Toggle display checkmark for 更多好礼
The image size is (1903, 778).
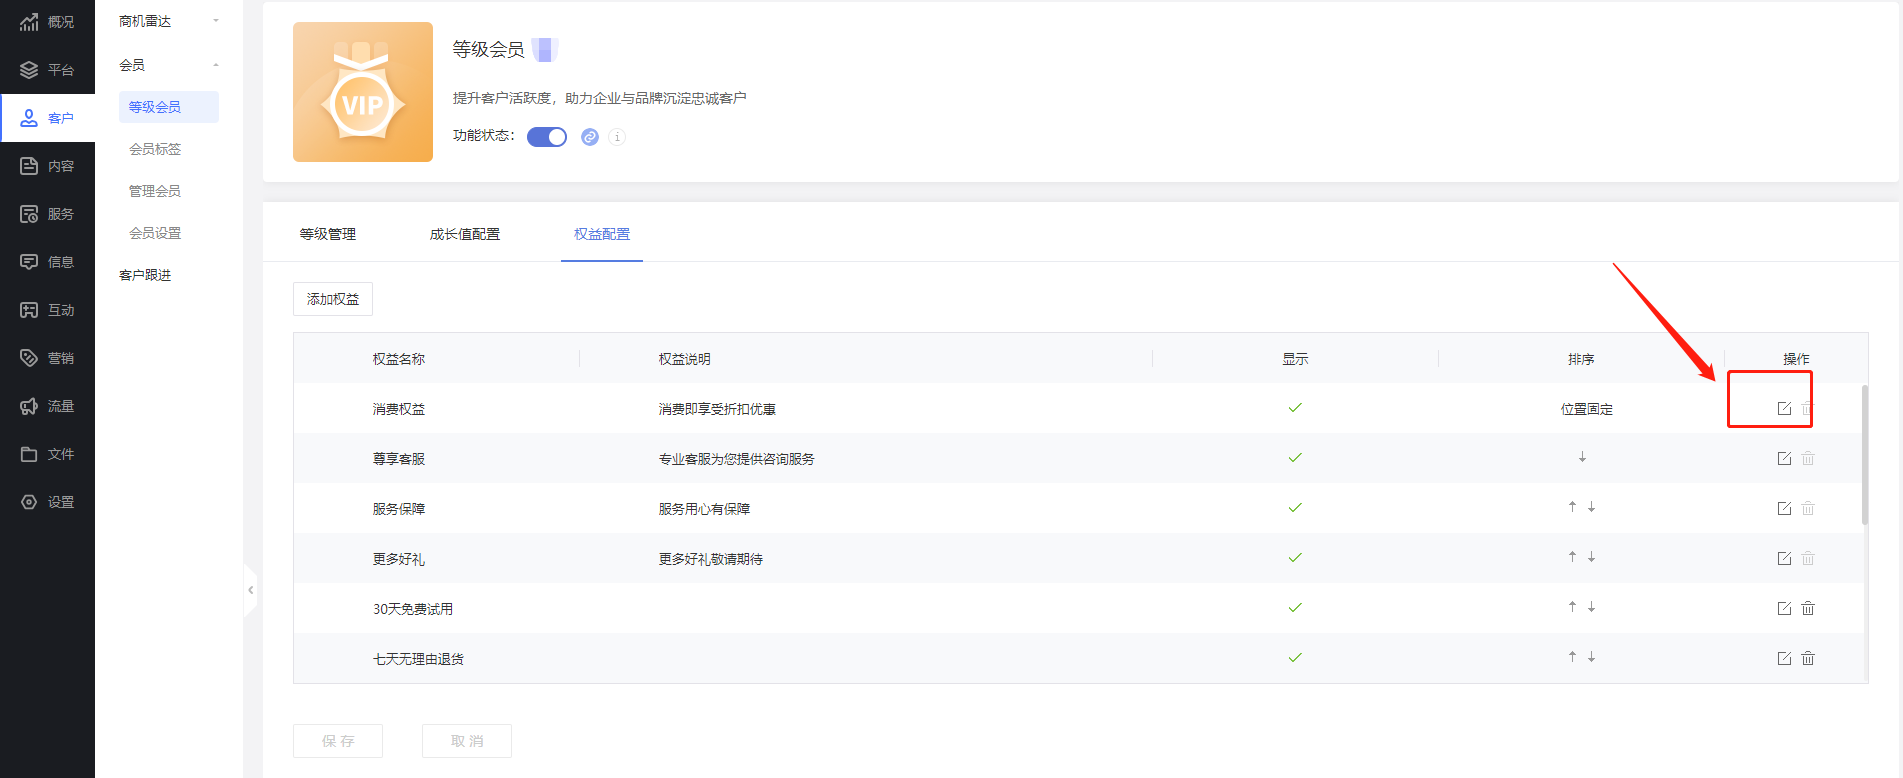[1295, 558]
